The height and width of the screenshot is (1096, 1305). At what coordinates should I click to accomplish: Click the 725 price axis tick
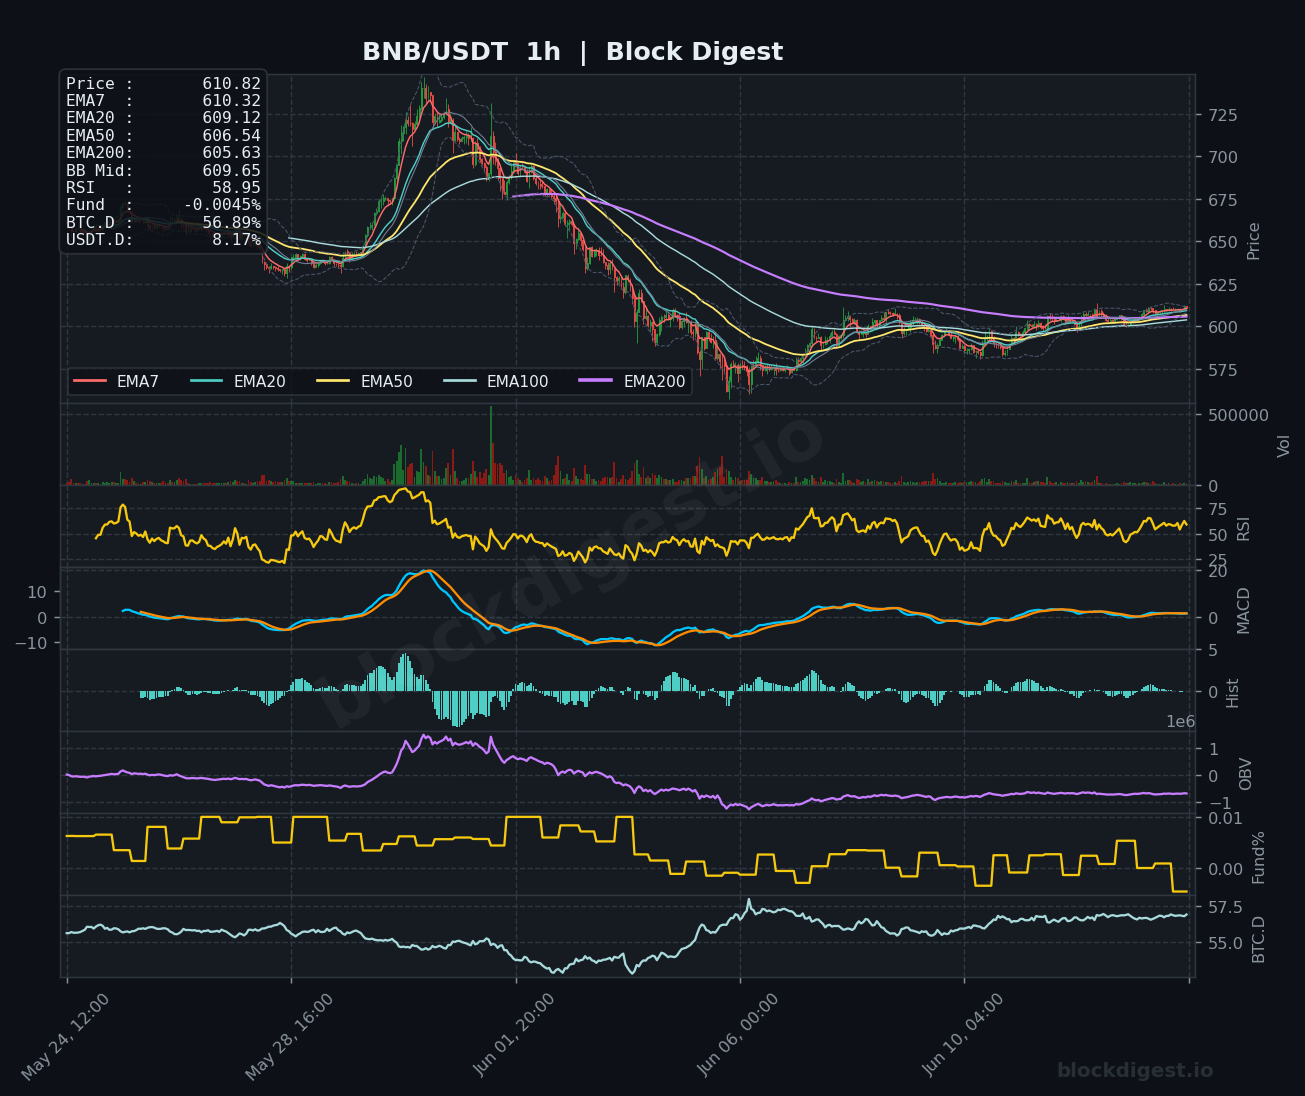pos(1221,115)
